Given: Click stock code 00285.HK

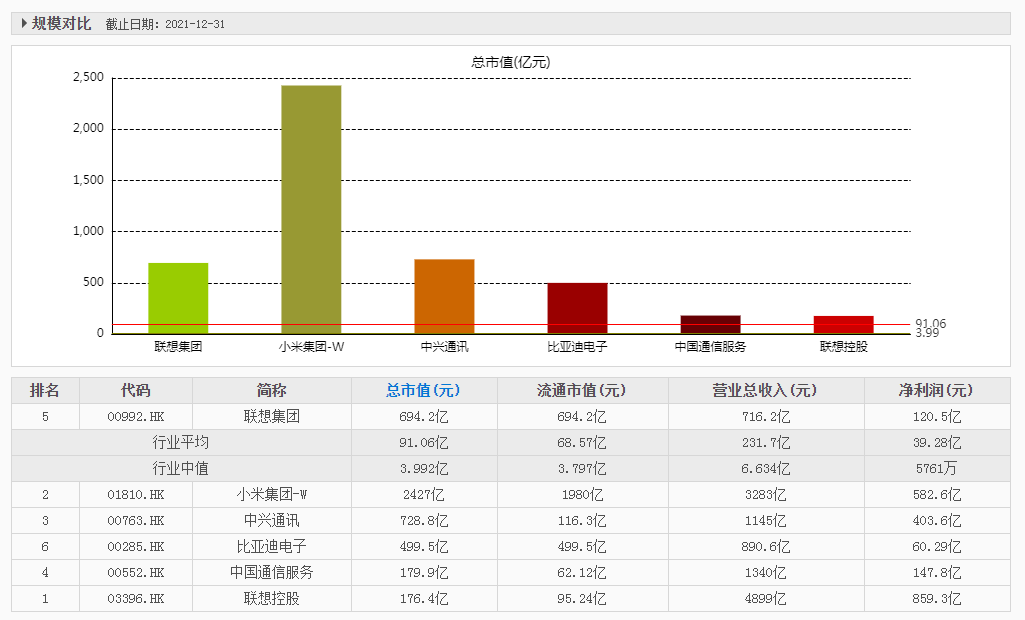Looking at the screenshot, I should 136,547.
